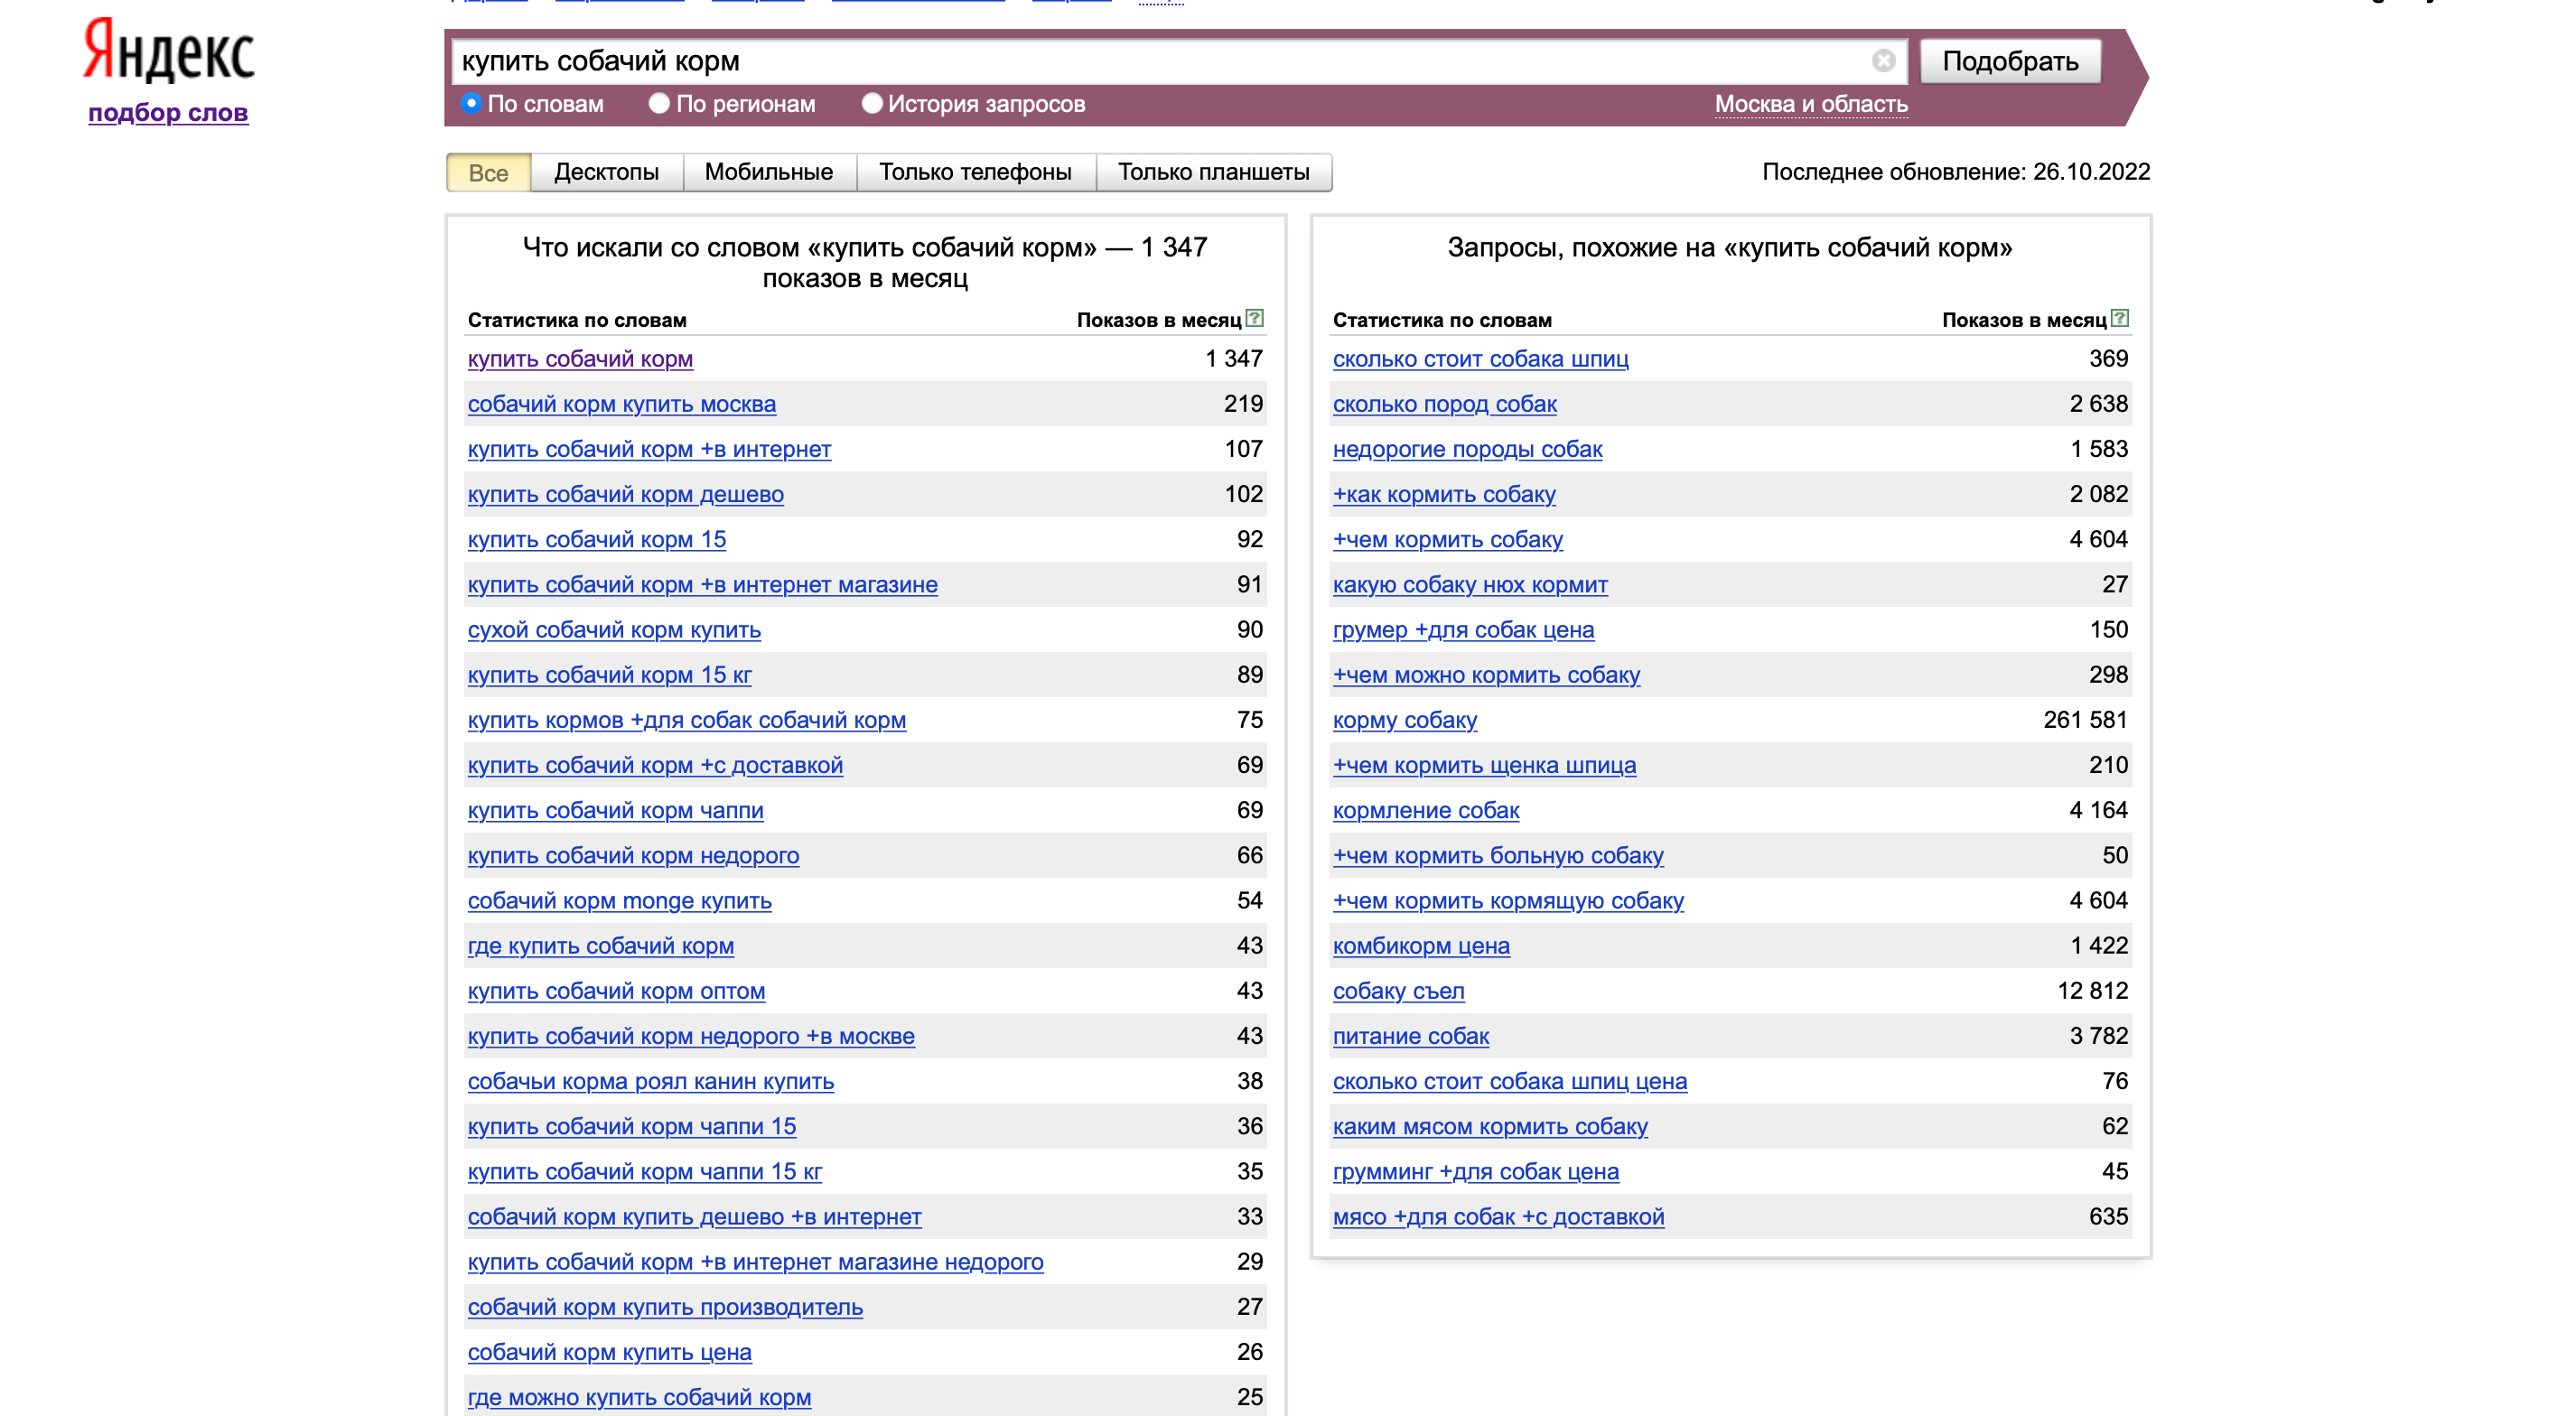Open 'грумер +для собак цена' link
2576x1416 pixels.
coord(1464,629)
